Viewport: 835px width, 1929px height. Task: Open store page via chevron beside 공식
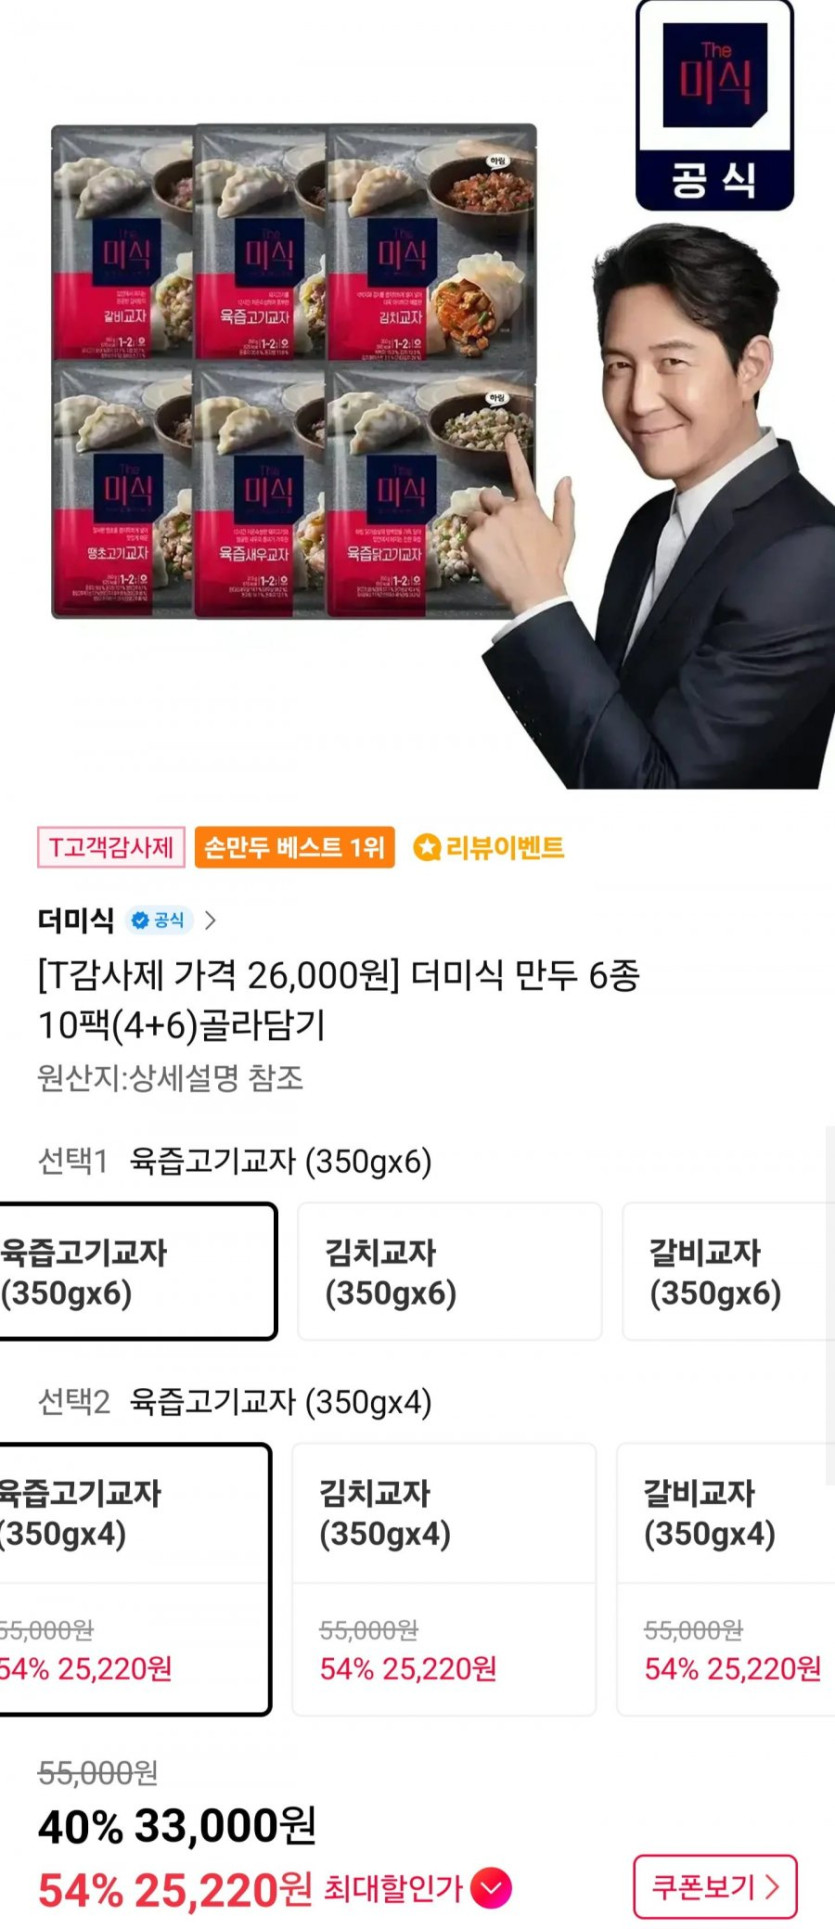tap(210, 920)
